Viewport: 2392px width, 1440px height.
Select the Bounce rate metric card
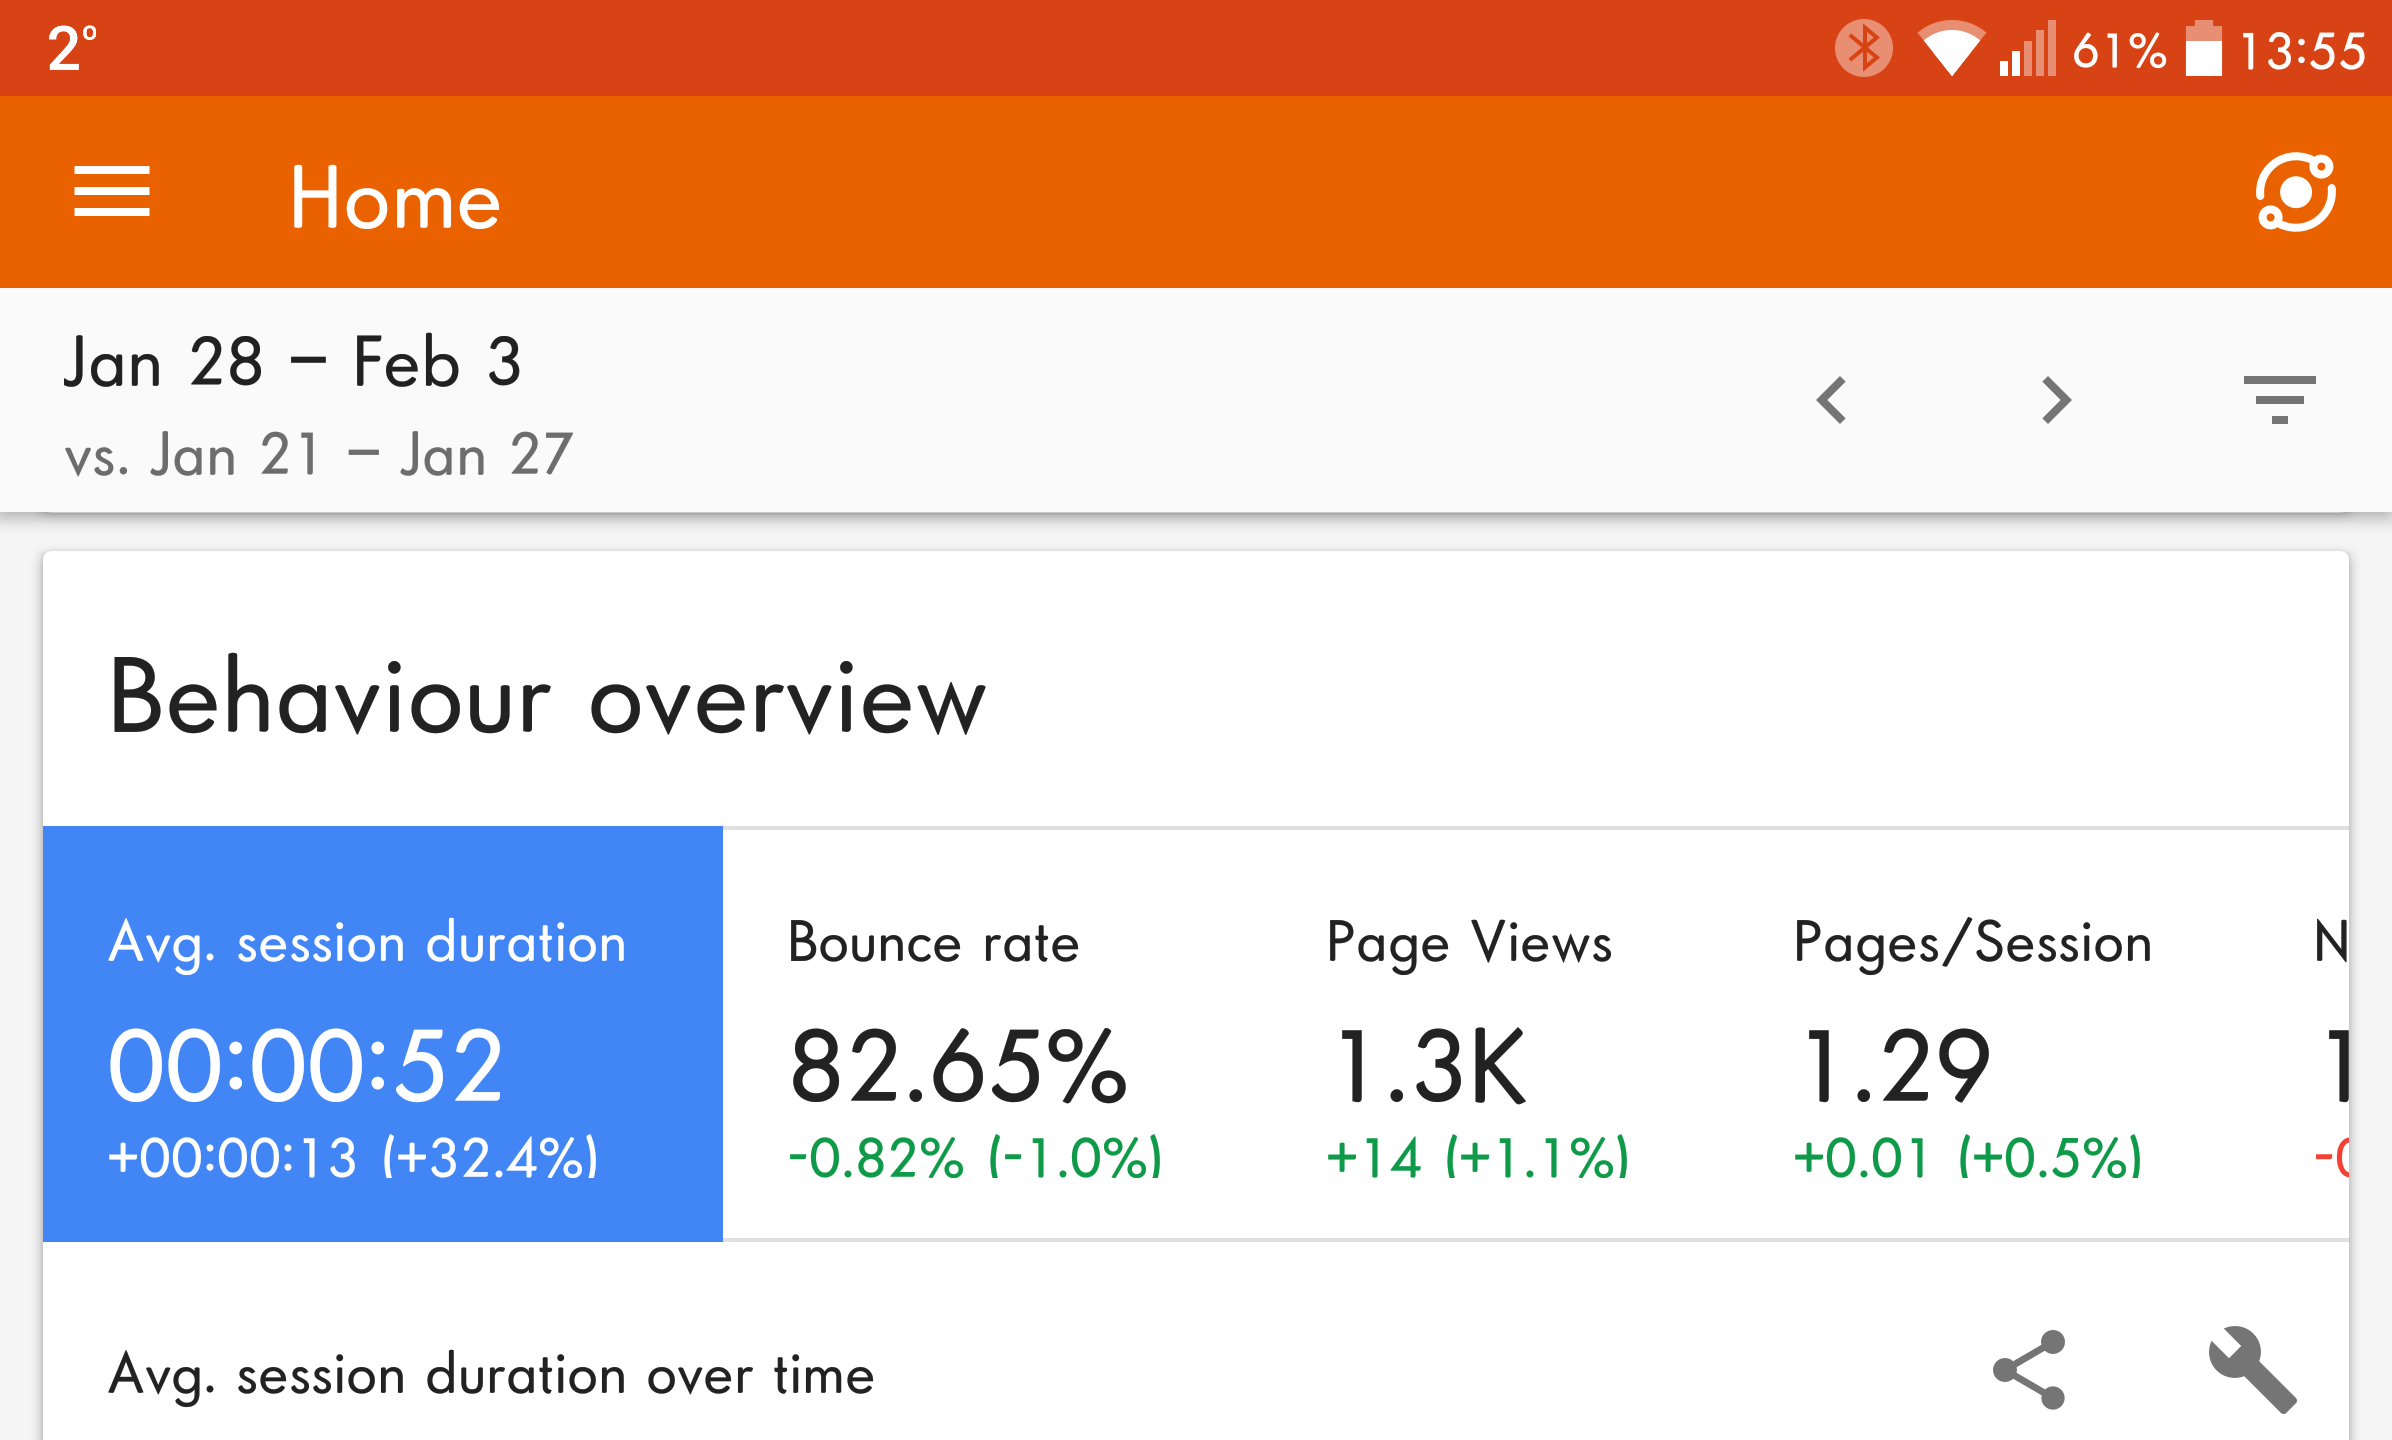[x=960, y=1040]
